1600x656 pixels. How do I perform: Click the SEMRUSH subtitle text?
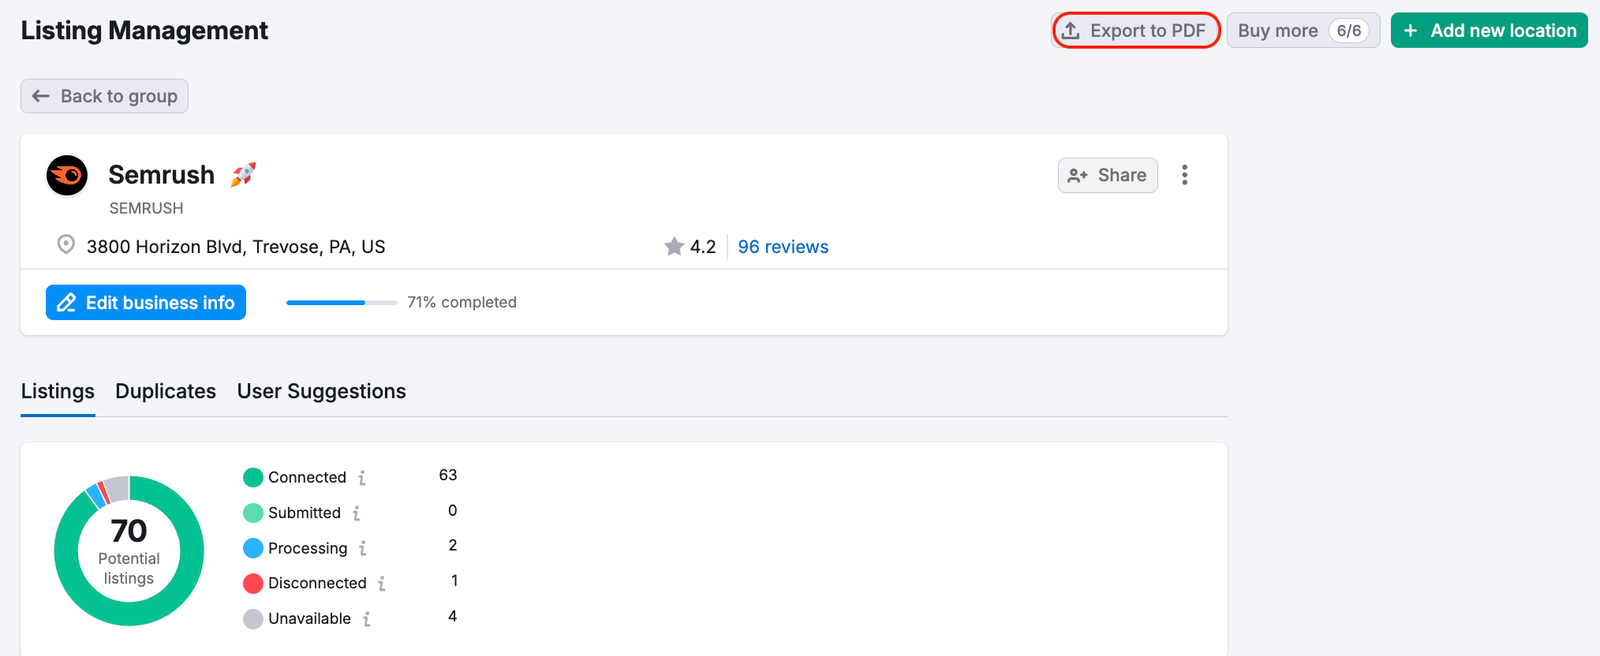coord(146,208)
